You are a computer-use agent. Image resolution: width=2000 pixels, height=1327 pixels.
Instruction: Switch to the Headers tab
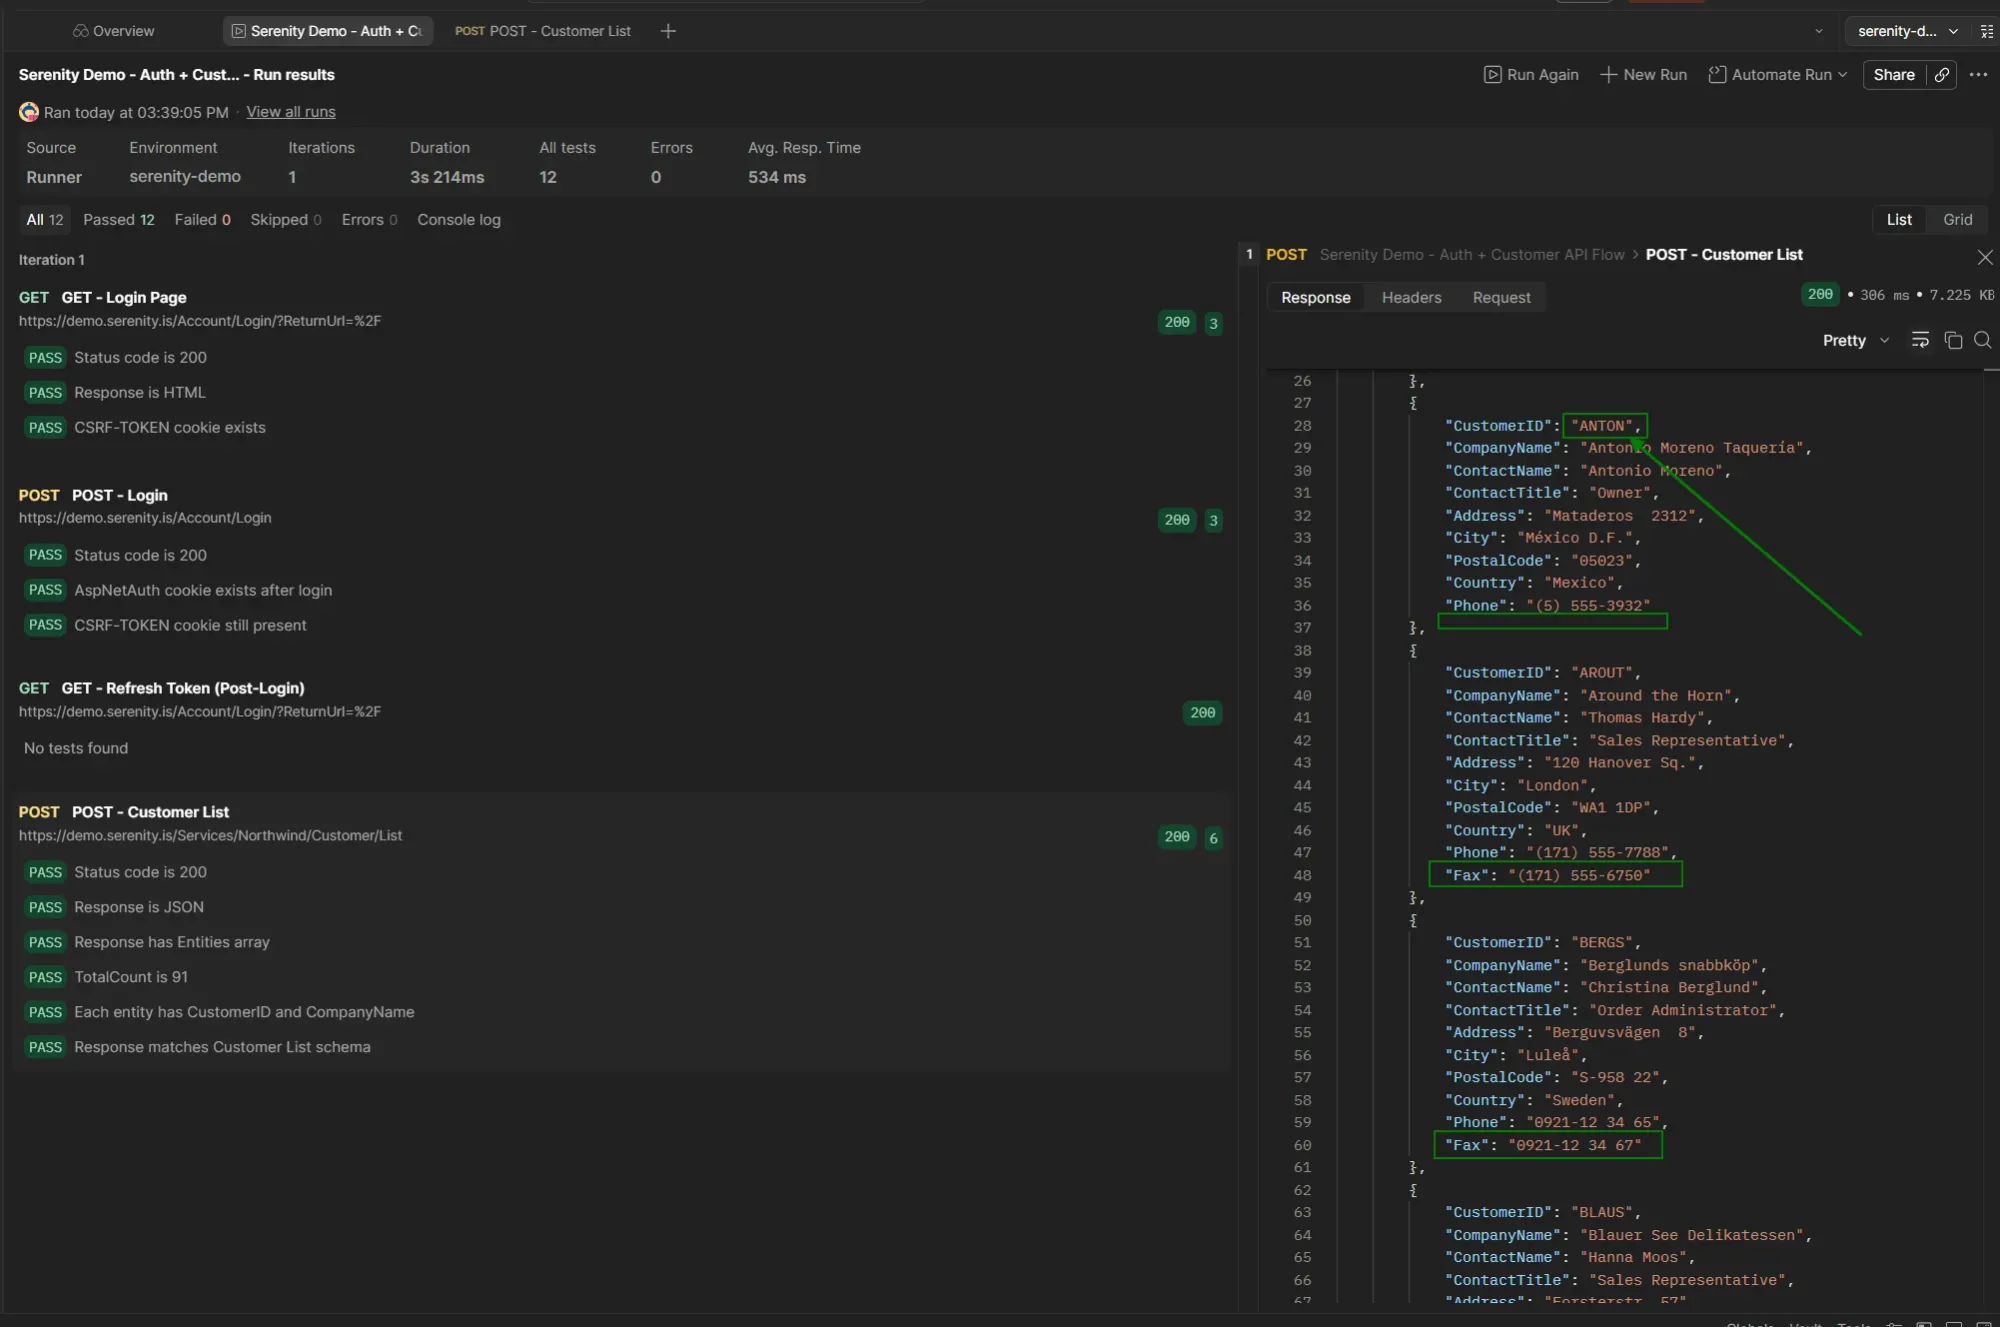click(1411, 297)
